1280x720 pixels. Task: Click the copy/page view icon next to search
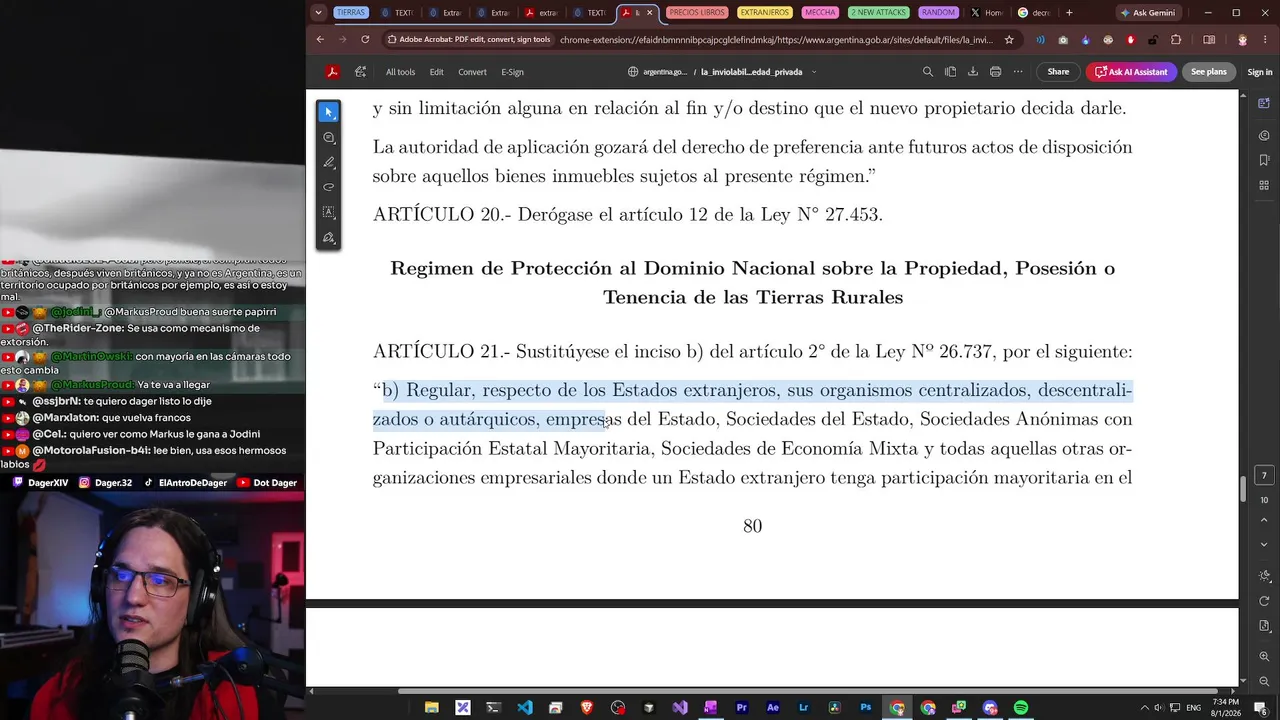[950, 72]
